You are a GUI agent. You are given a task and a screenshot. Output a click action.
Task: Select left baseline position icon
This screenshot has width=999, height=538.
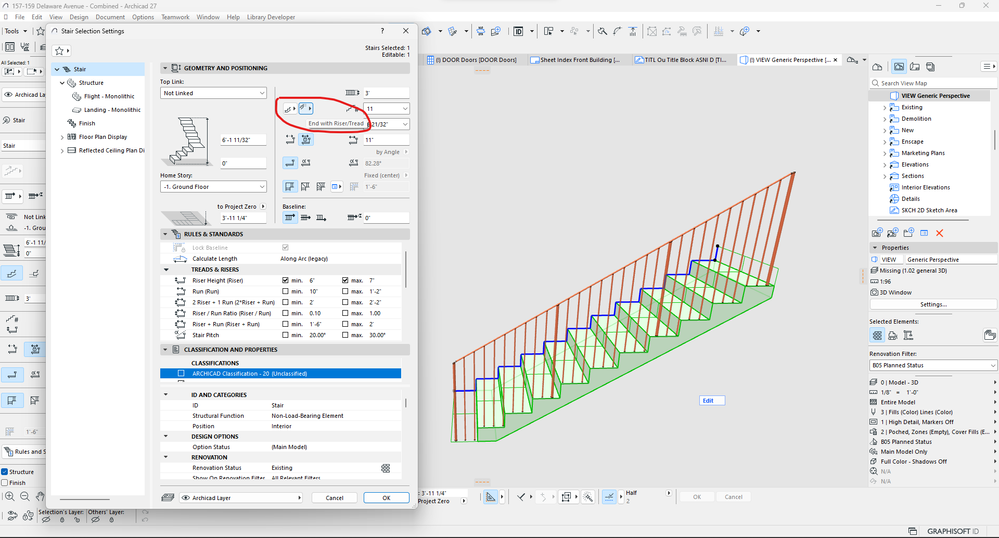point(290,217)
